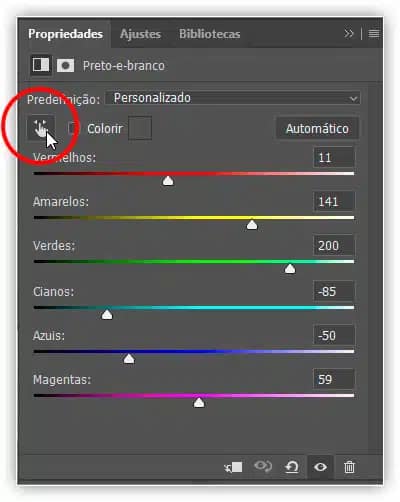Open the Predefinição dropdown
Image resolution: width=400 pixels, height=502 pixels.
click(233, 98)
